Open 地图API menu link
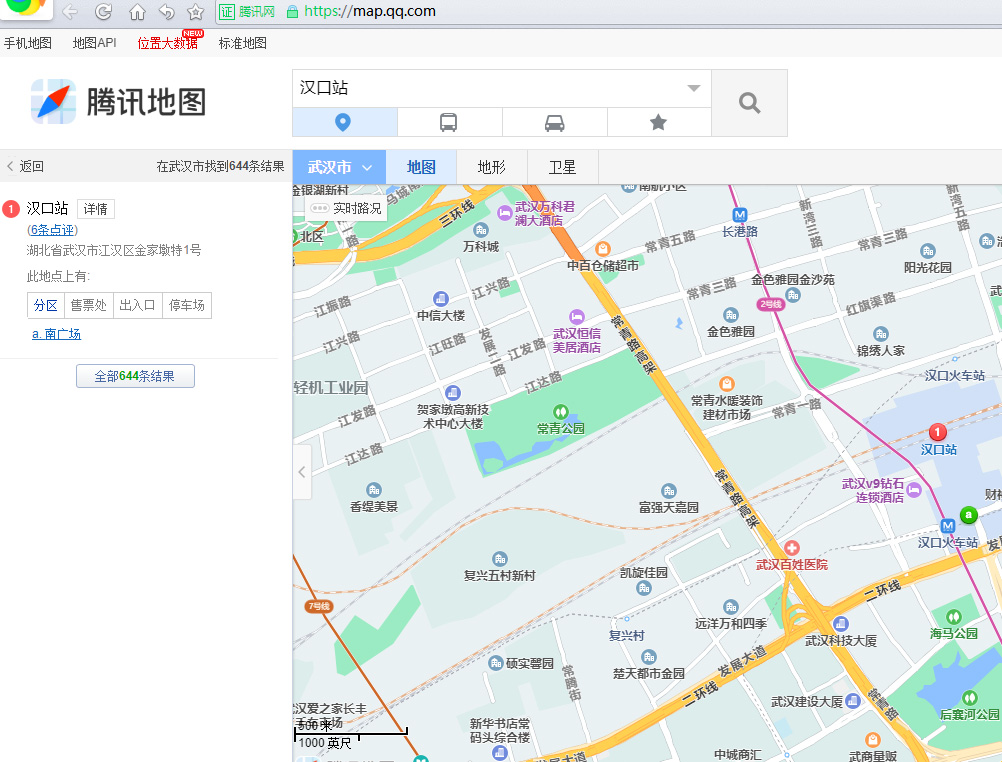 point(95,43)
